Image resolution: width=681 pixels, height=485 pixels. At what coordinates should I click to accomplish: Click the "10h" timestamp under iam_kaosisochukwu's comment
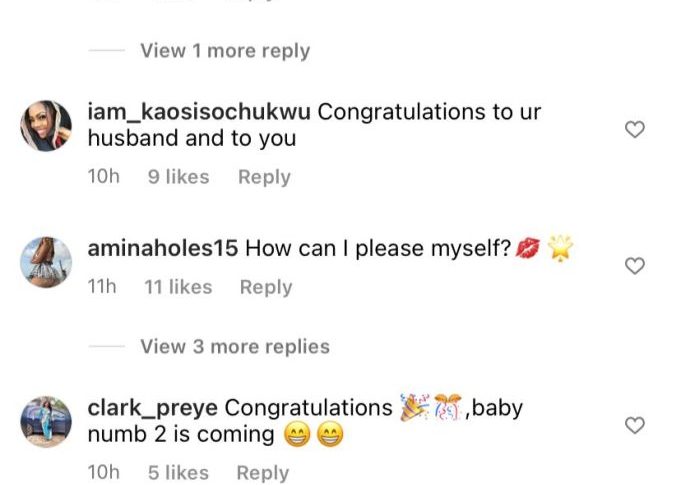click(x=104, y=177)
